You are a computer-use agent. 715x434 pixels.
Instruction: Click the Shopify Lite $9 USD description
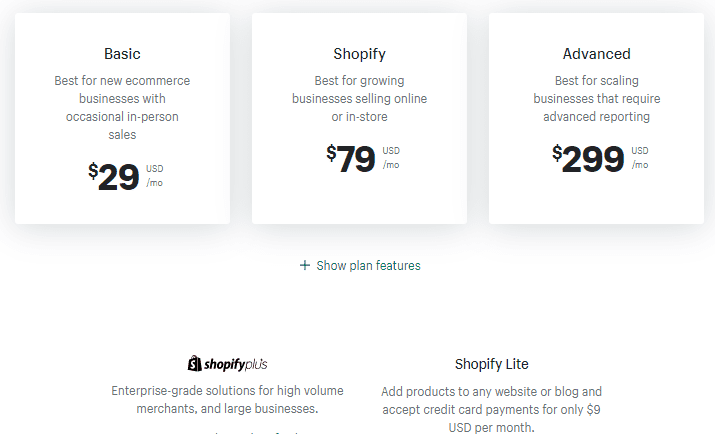point(492,409)
